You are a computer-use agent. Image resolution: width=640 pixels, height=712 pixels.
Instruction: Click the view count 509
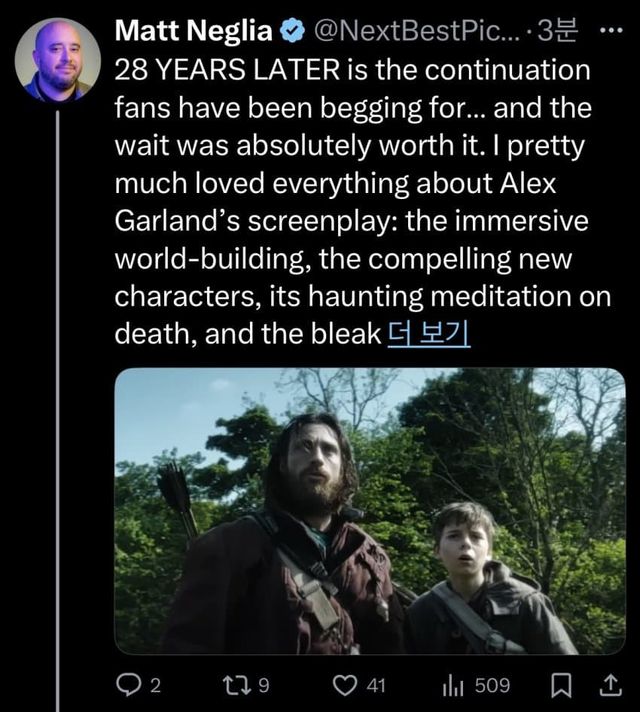(x=492, y=685)
